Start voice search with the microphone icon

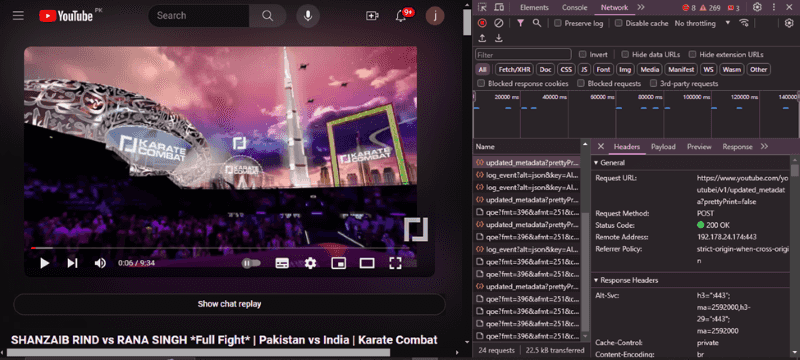pos(308,16)
